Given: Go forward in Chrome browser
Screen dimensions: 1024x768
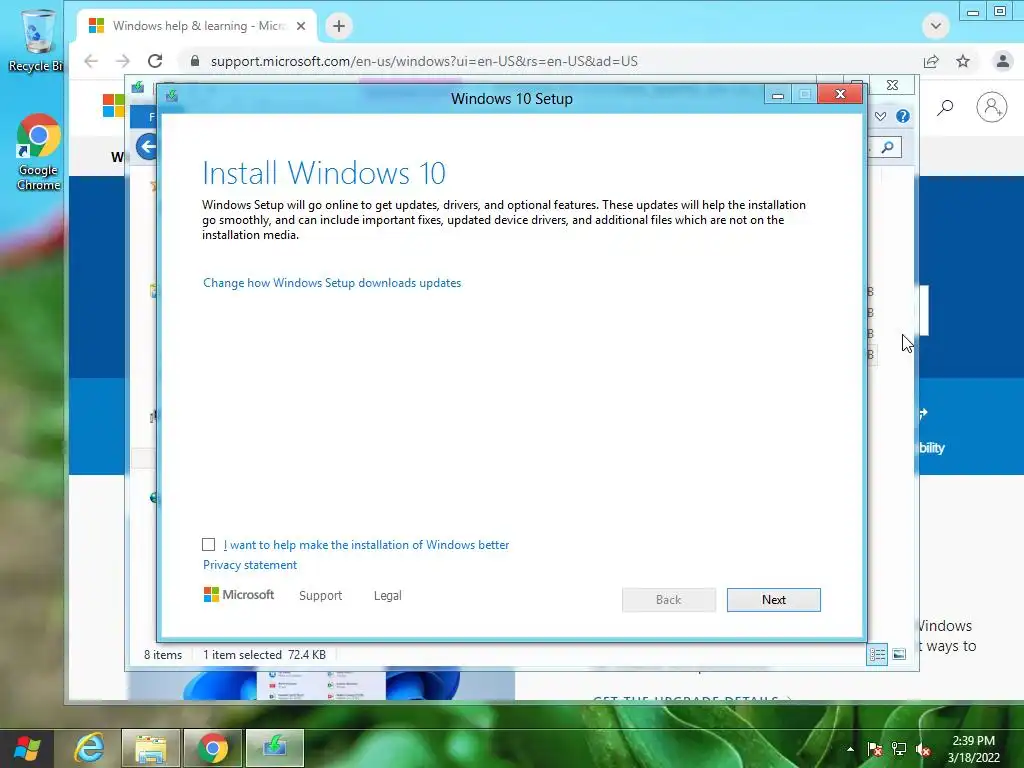Looking at the screenshot, I should pos(123,61).
